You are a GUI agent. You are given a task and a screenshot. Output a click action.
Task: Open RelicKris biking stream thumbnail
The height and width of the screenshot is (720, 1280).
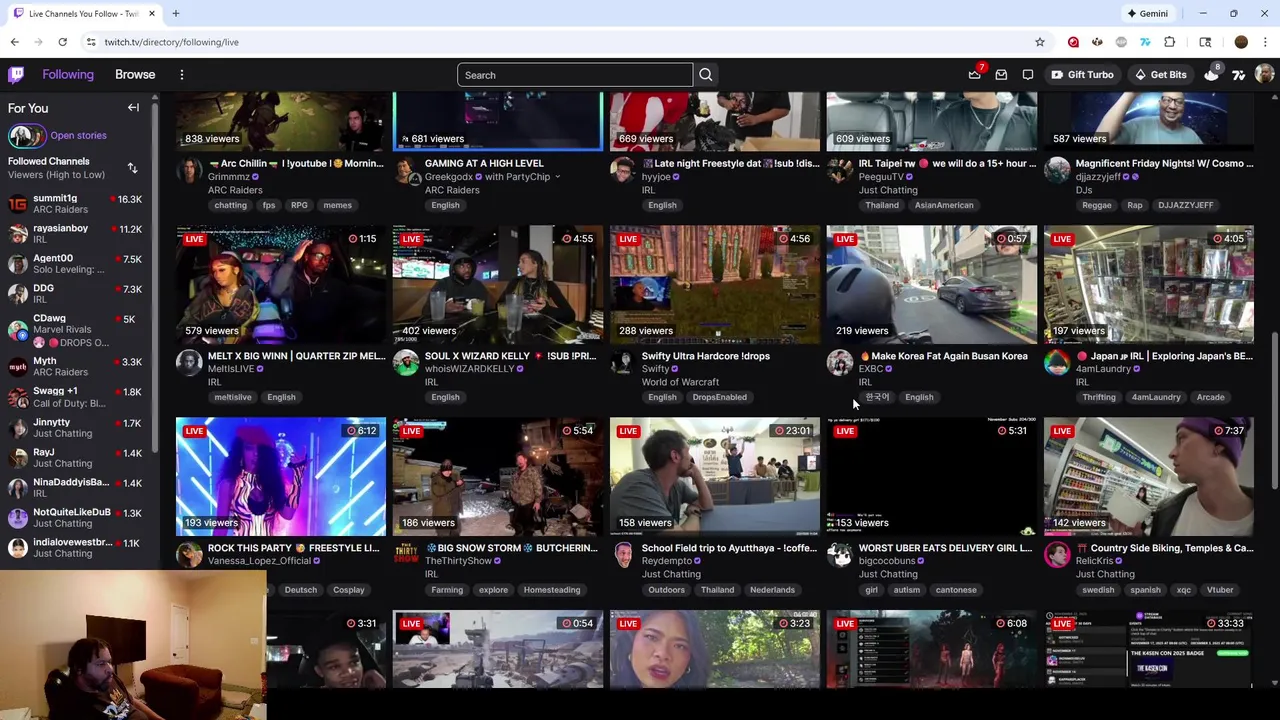pyautogui.click(x=1149, y=477)
